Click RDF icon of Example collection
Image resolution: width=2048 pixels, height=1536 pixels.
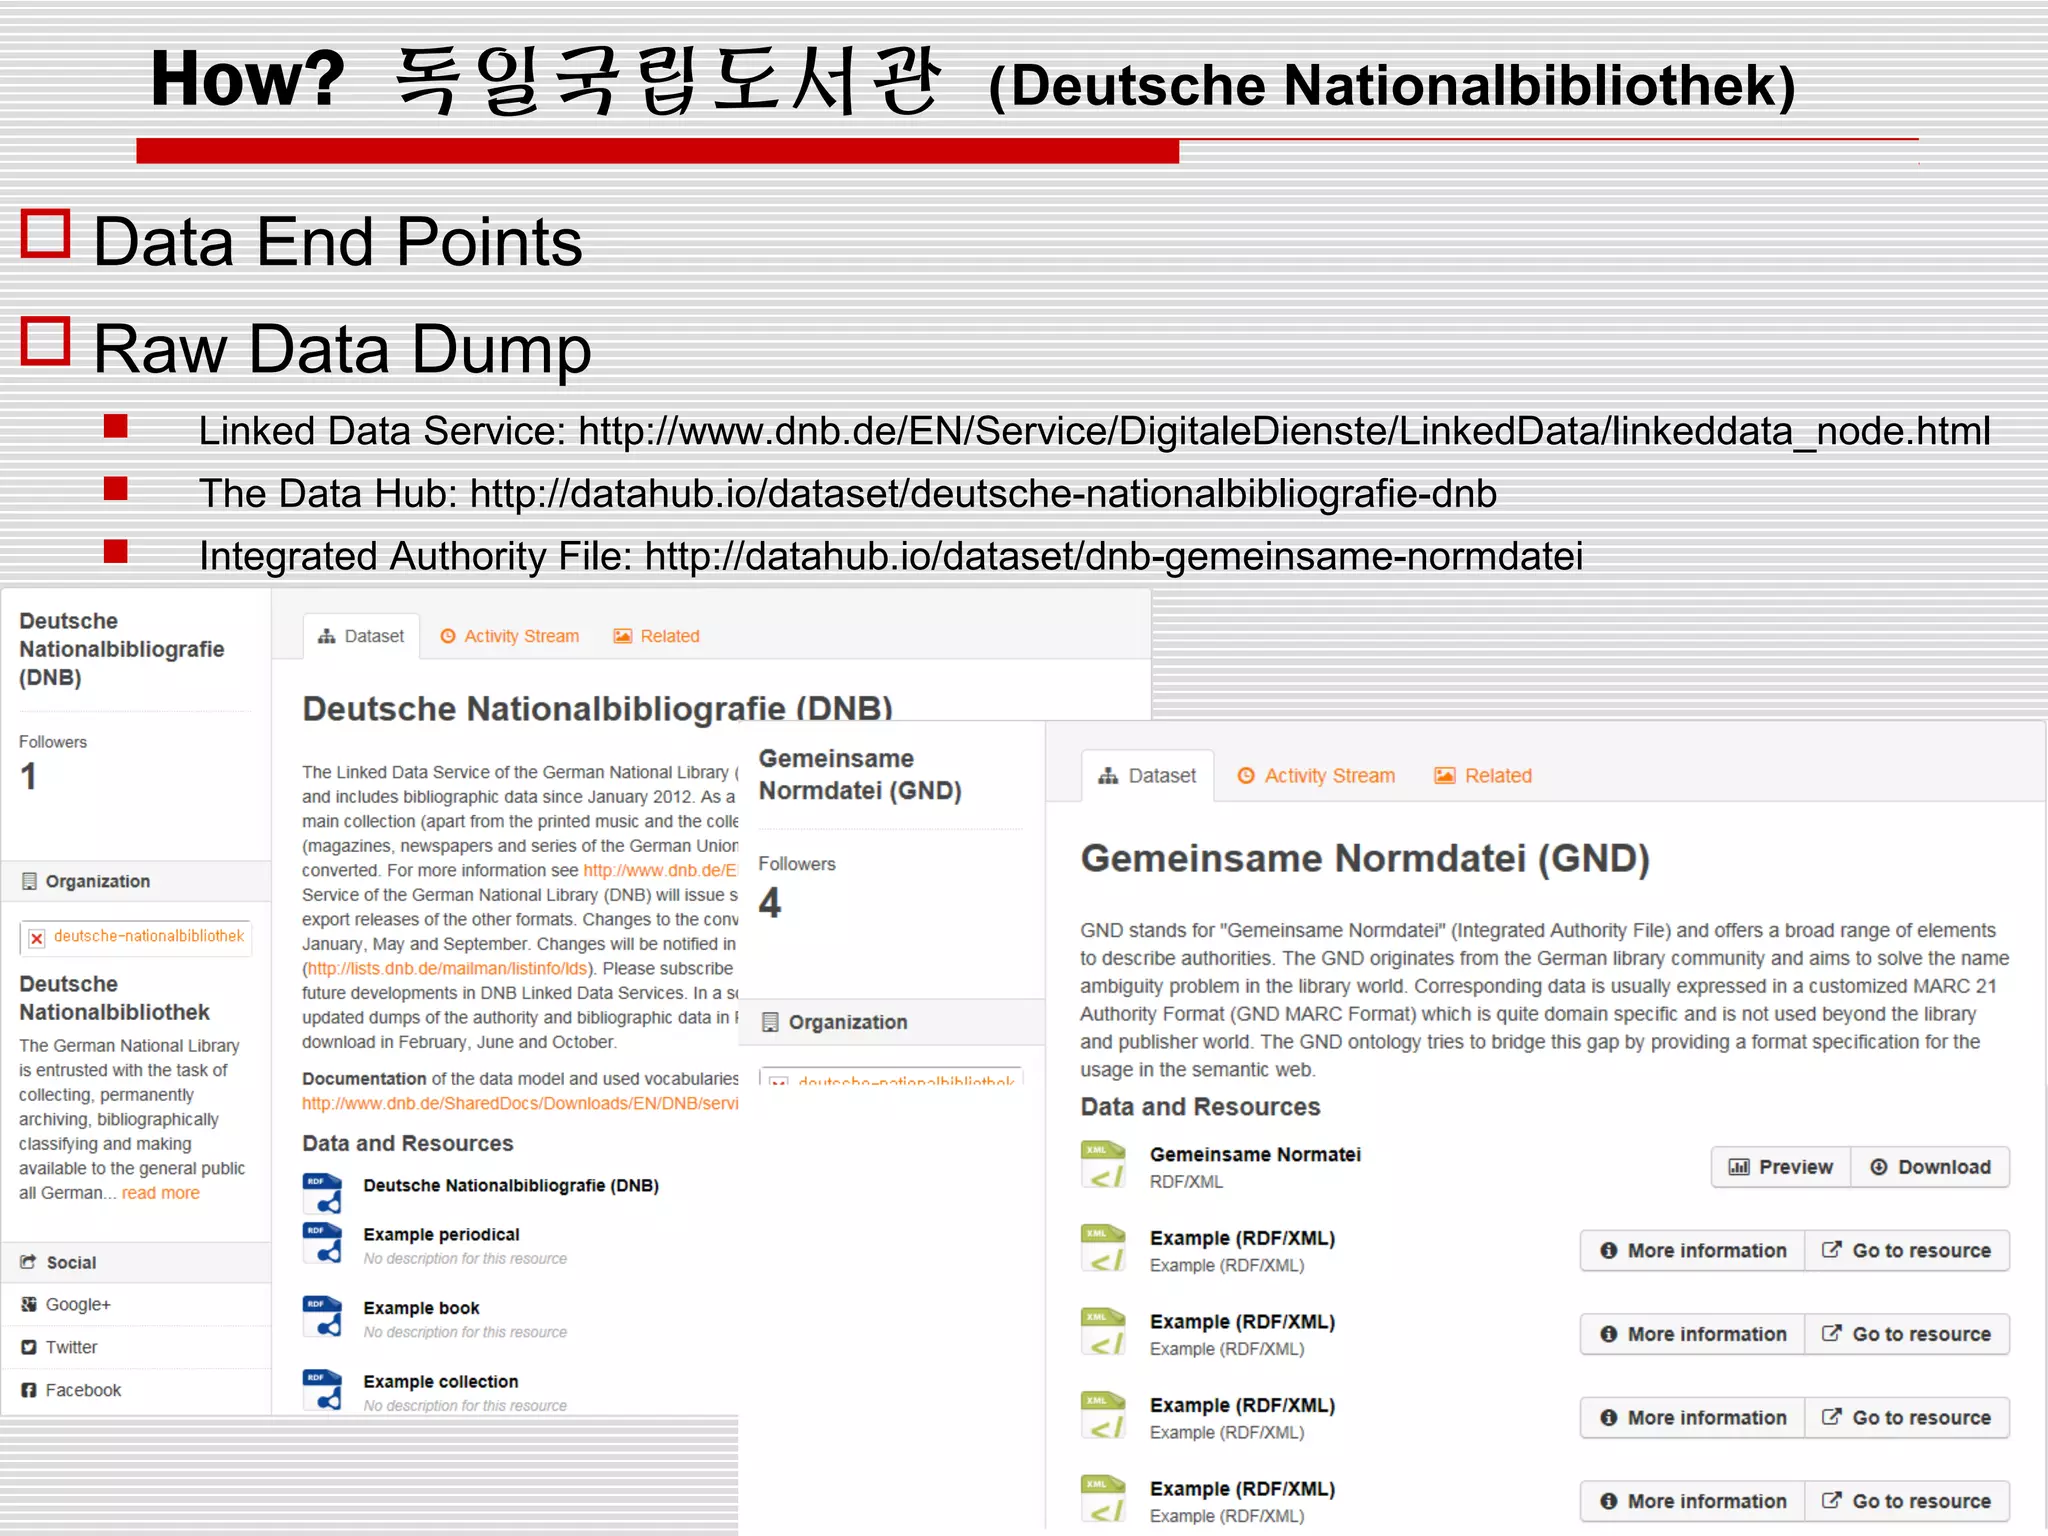[x=322, y=1389]
